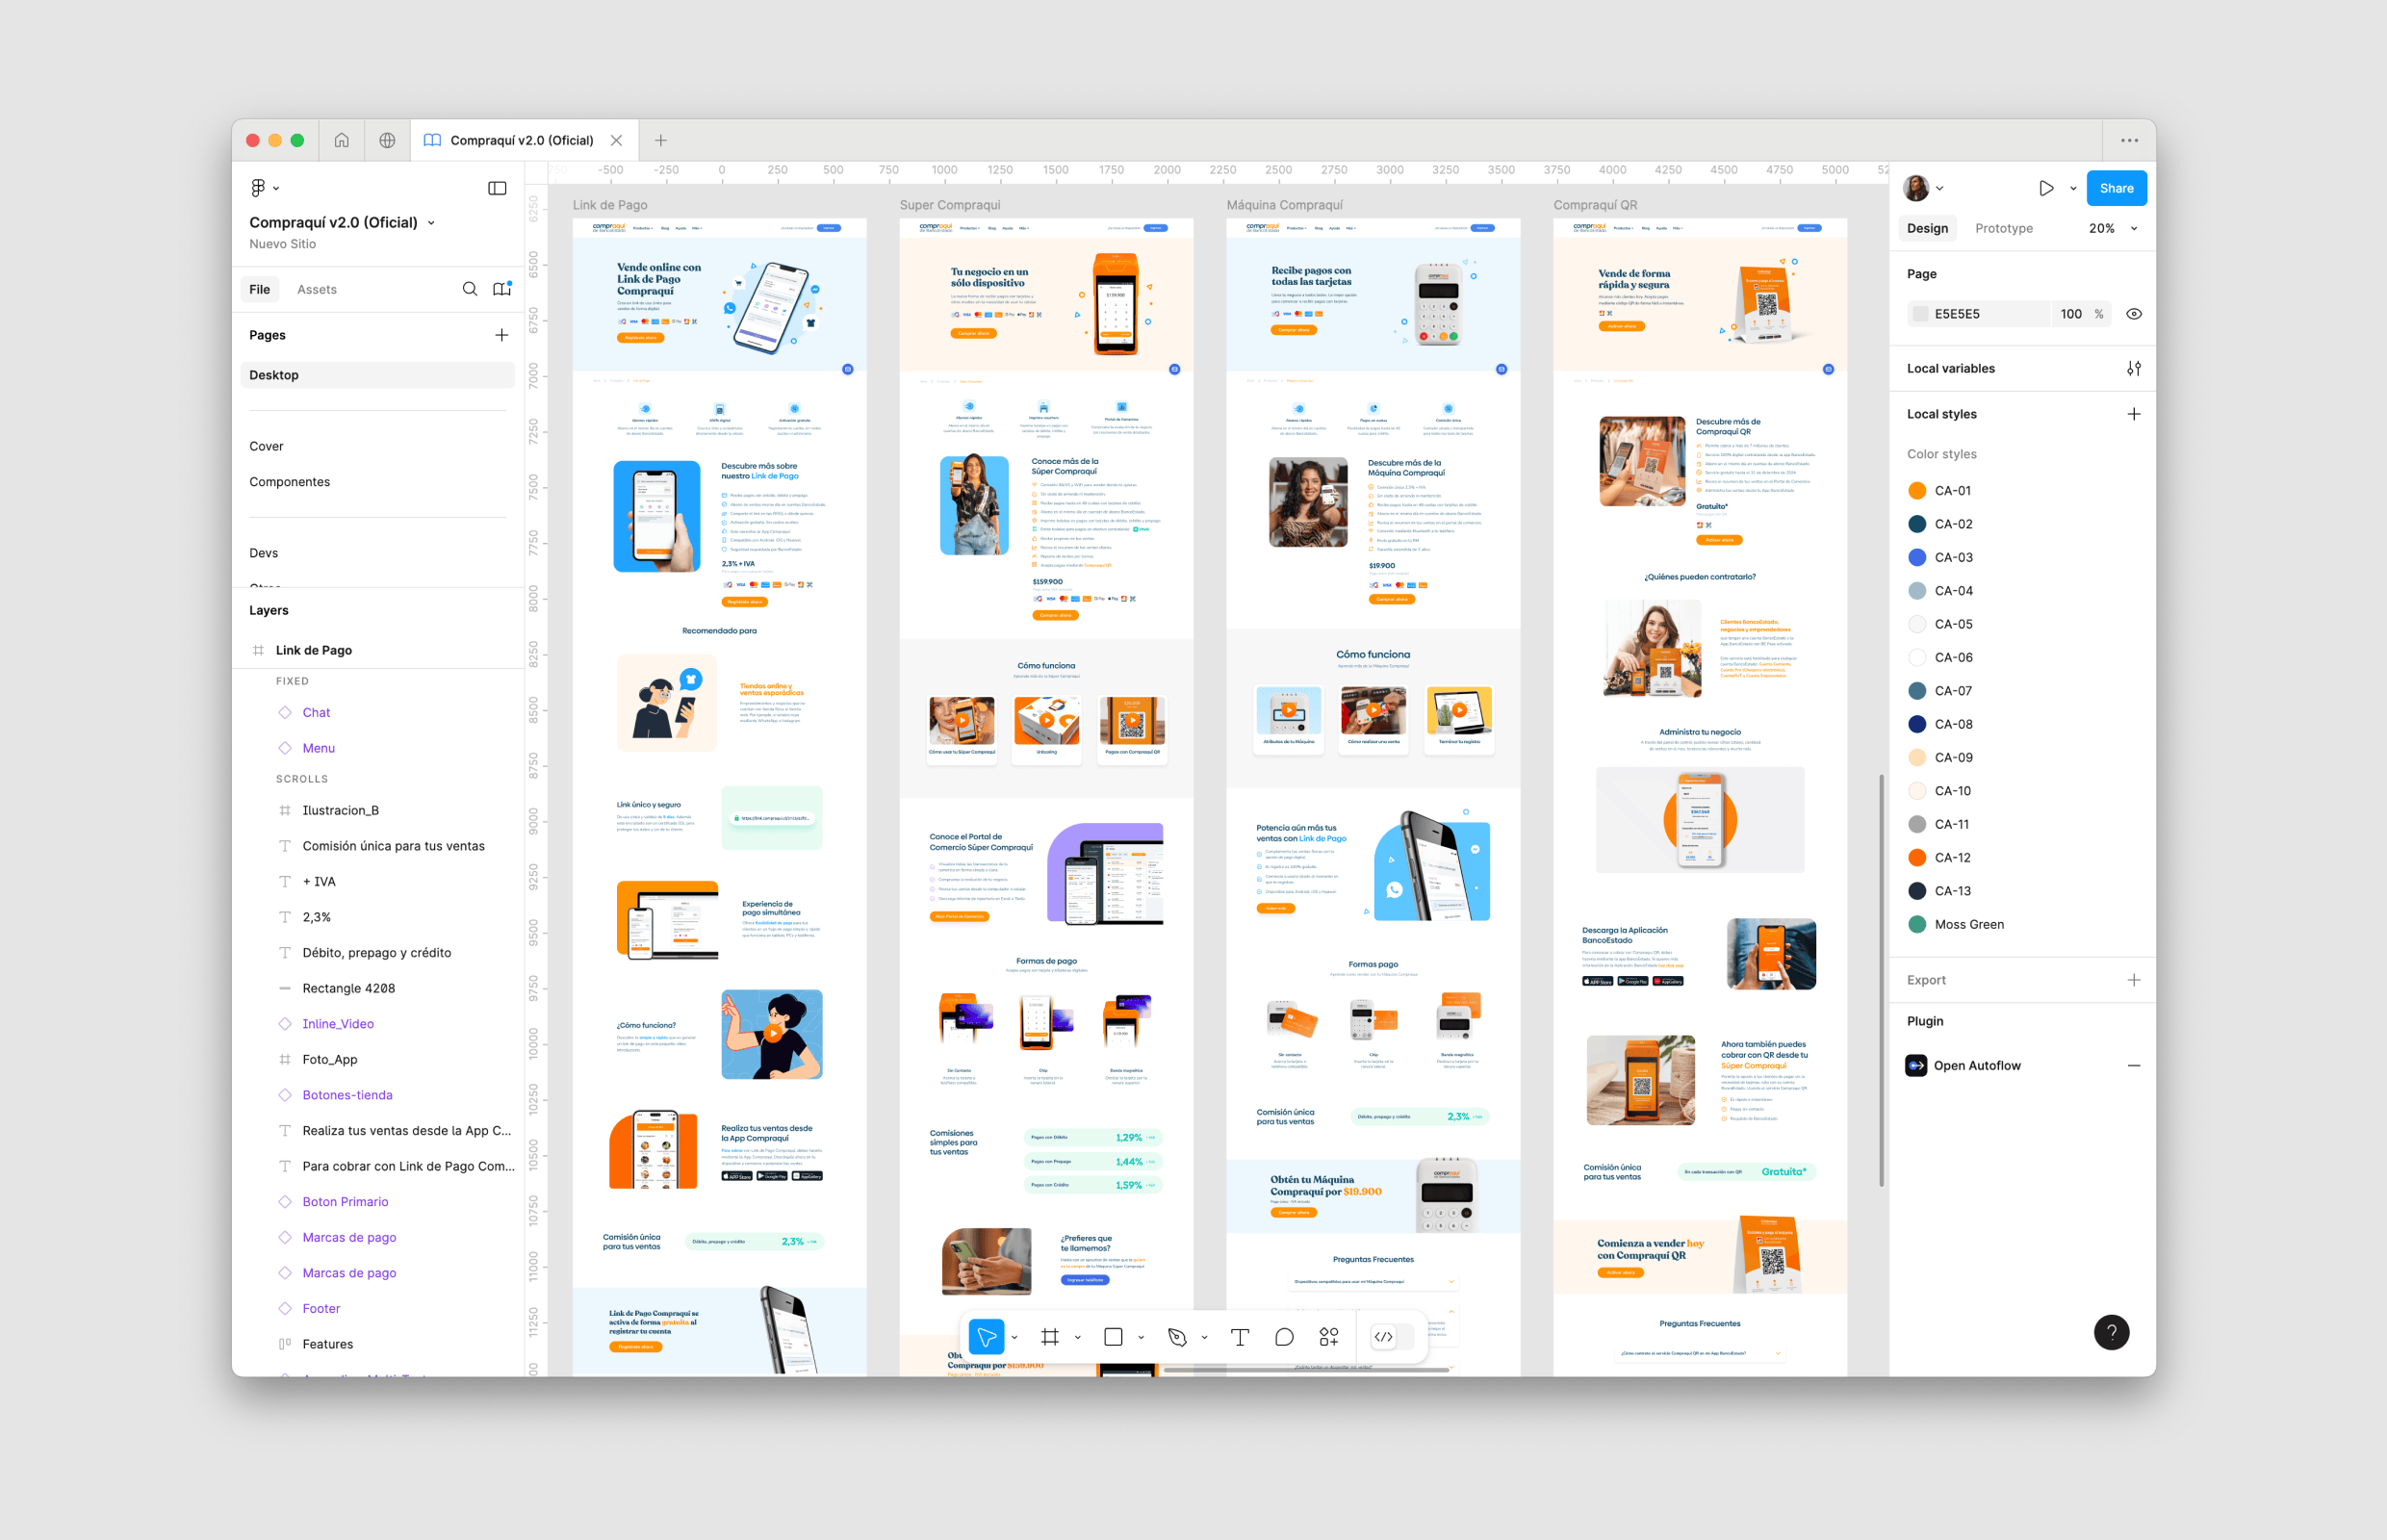Open the file name dropdown chevron
Viewport: 2387px width, 1540px height.
coord(432,223)
